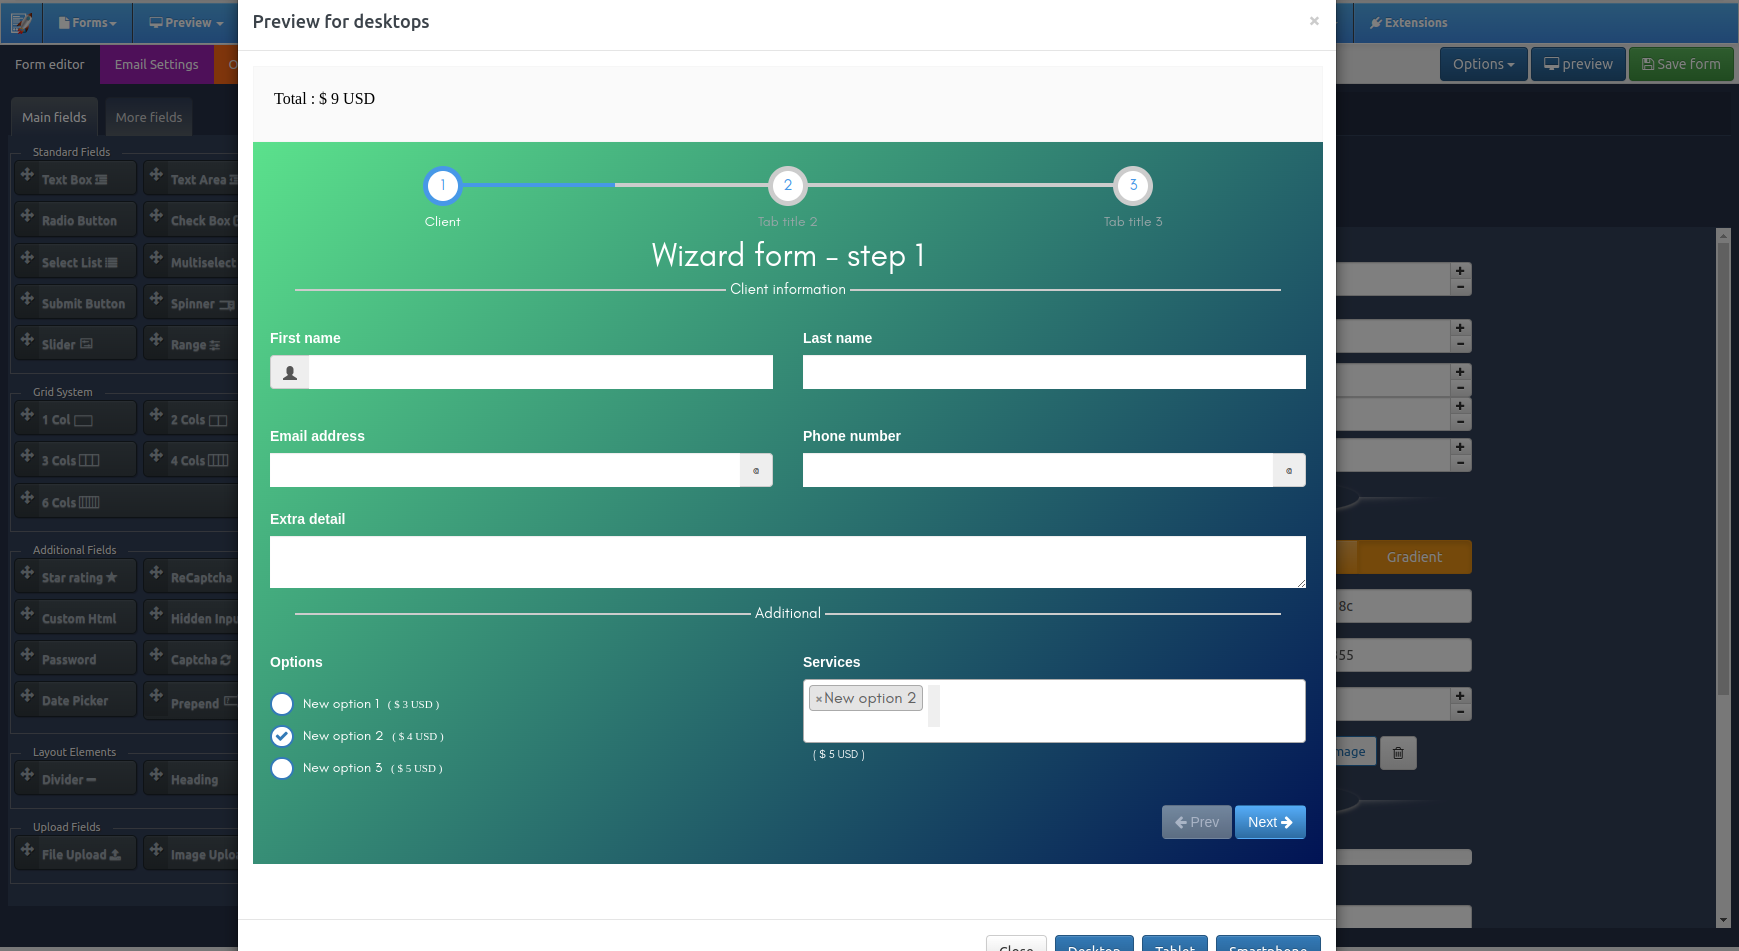Add a Star rating field
The image size is (1739, 951).
(x=75, y=576)
